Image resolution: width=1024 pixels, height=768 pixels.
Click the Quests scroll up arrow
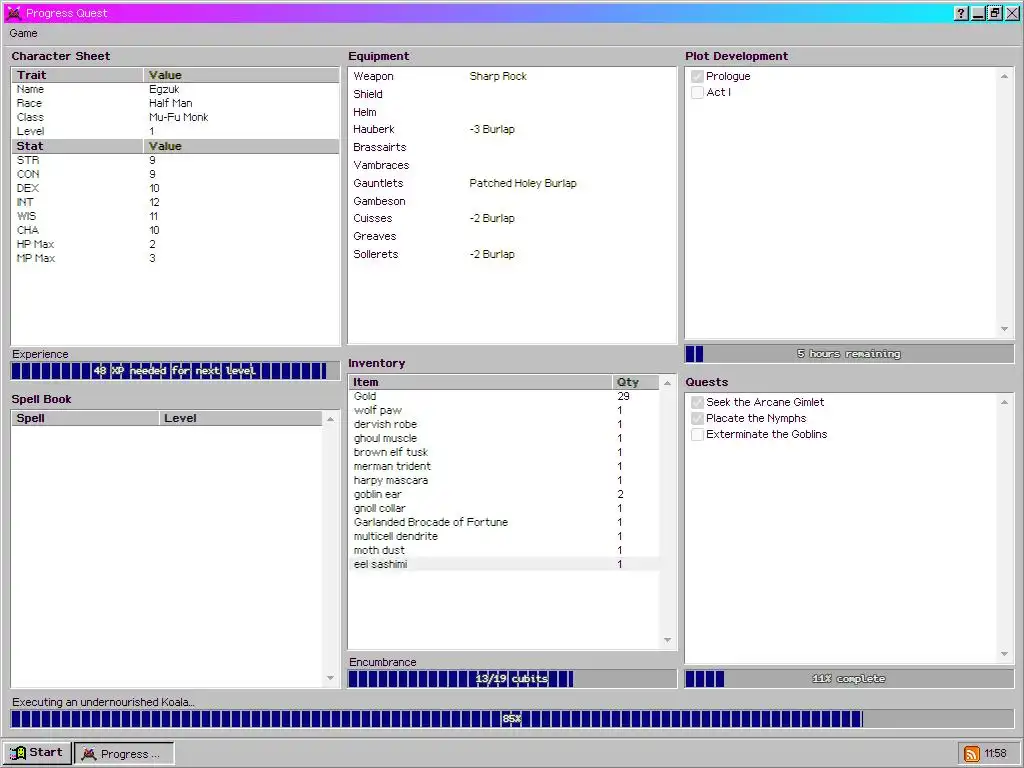coord(1004,402)
